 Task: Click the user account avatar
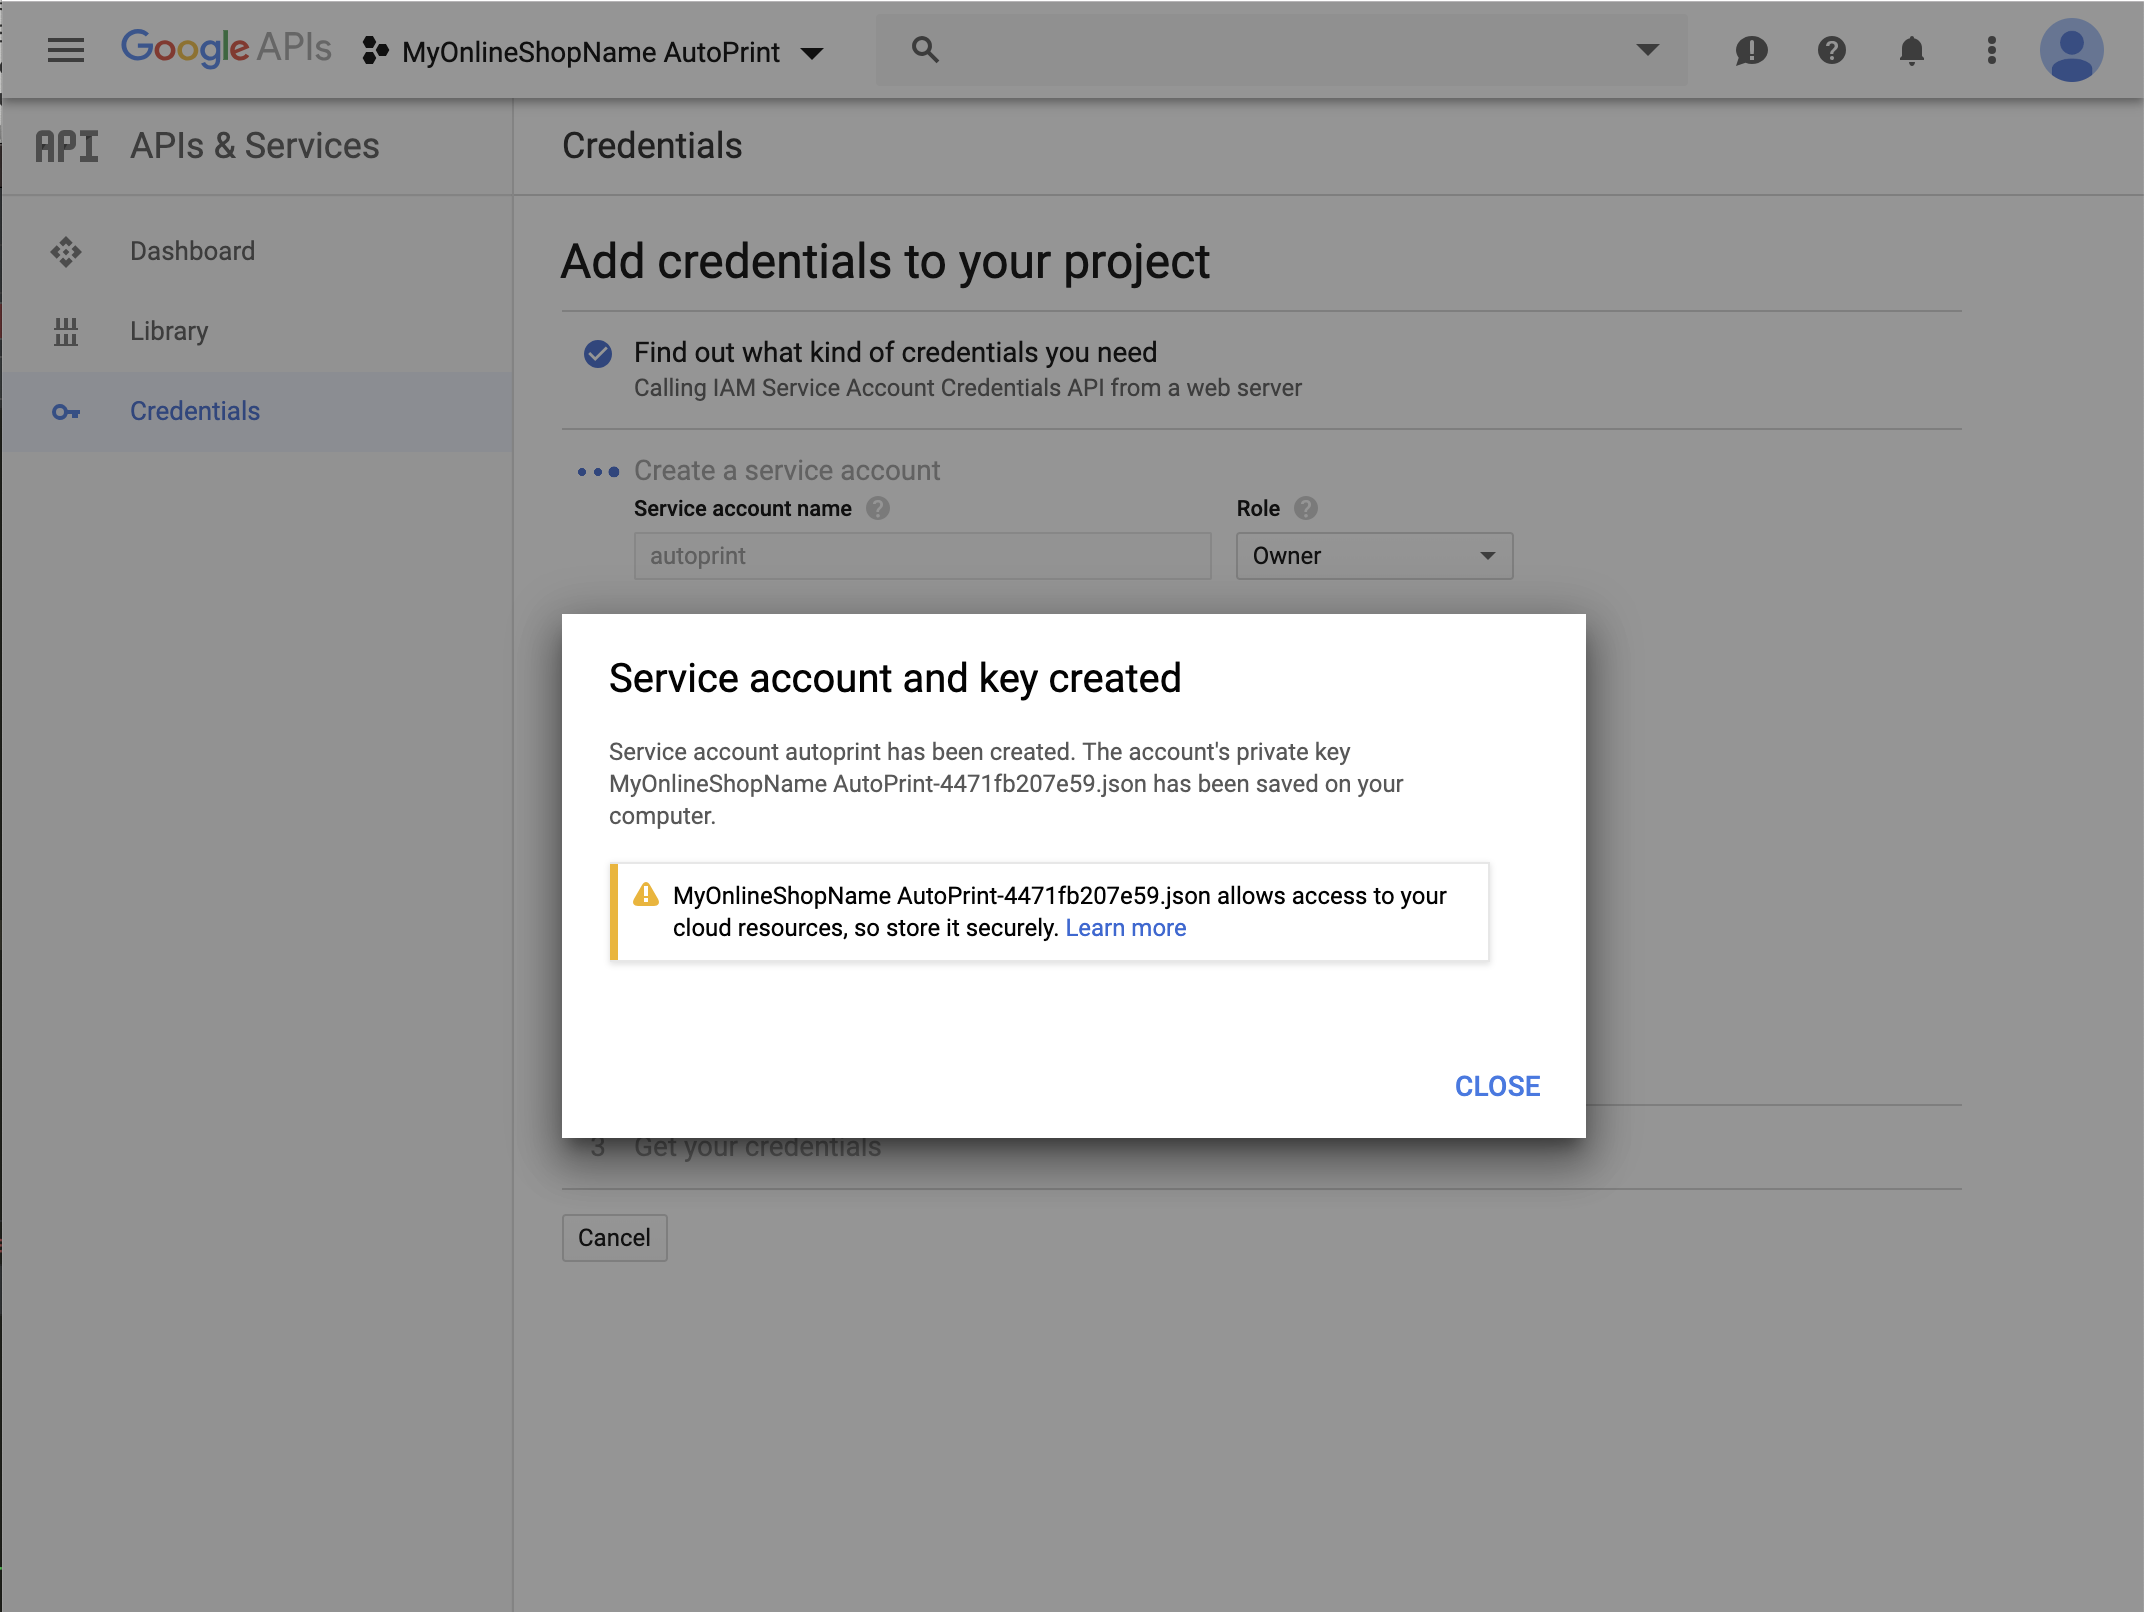click(2071, 50)
